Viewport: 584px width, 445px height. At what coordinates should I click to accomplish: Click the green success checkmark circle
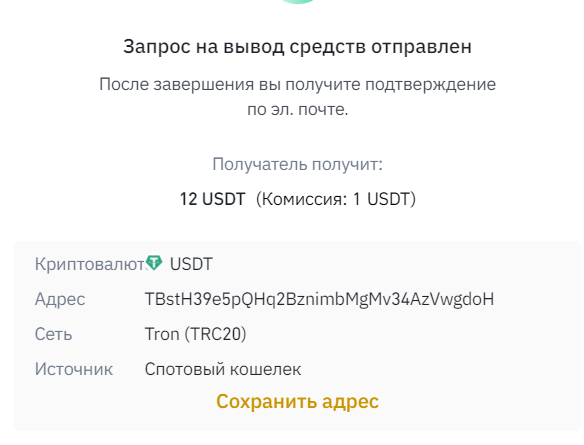coord(297,1)
